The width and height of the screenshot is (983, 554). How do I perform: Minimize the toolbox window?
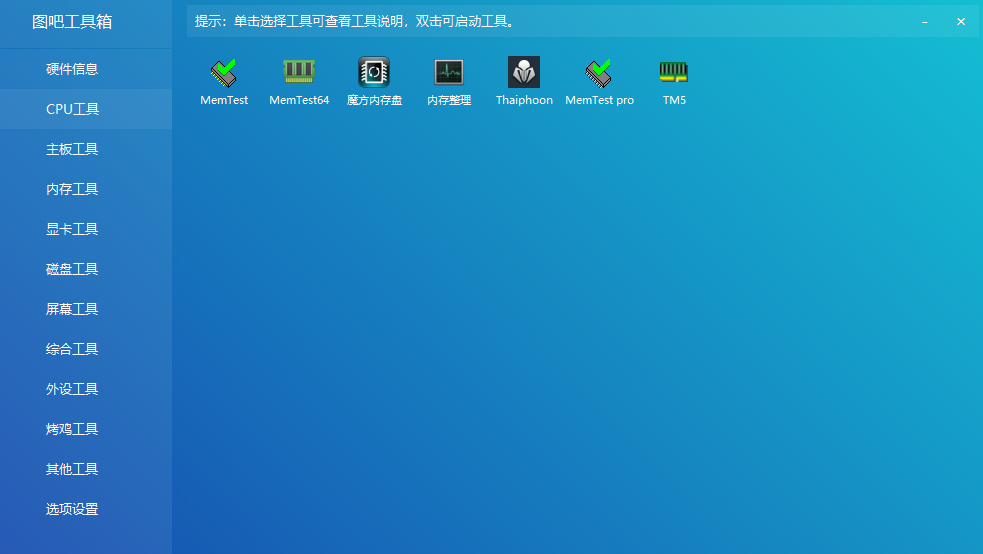click(925, 22)
